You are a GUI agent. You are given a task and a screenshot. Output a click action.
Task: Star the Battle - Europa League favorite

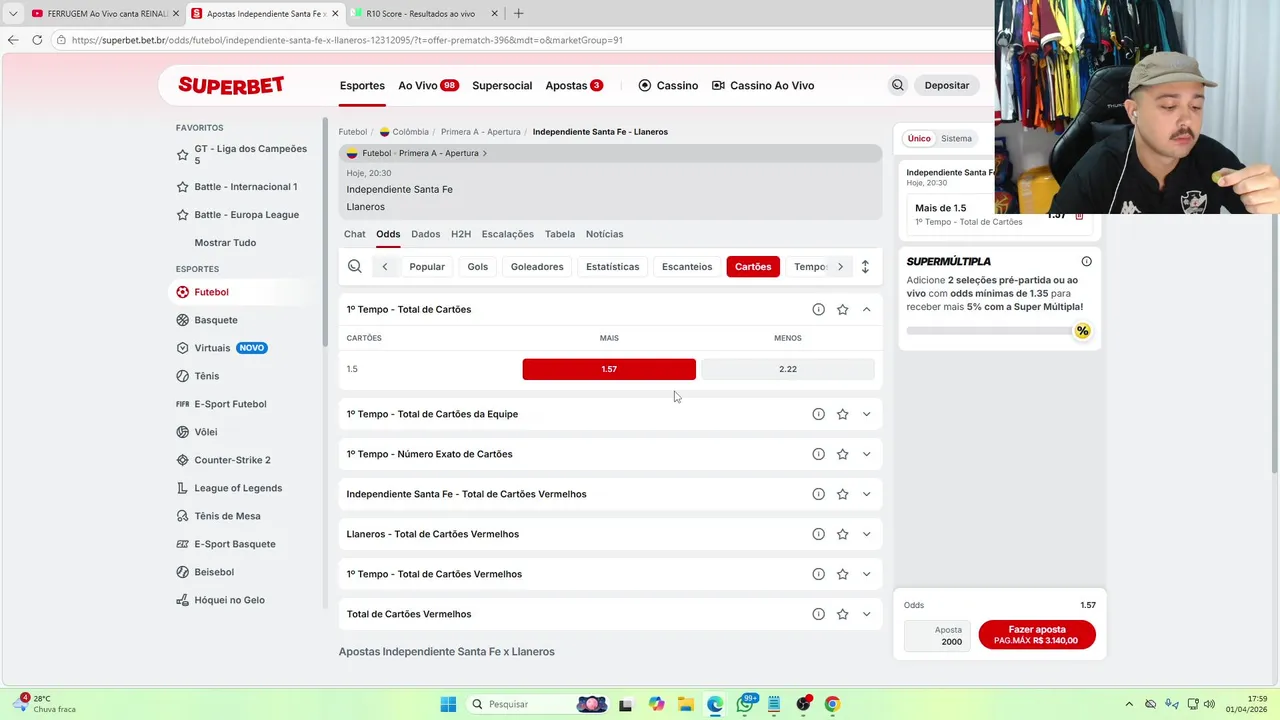click(182, 215)
